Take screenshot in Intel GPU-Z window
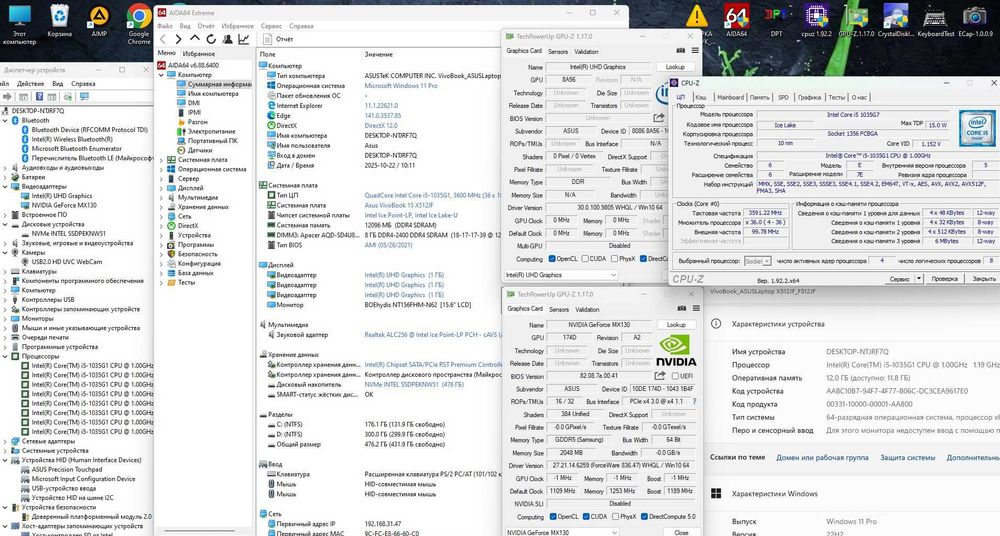1000x536 pixels. pyautogui.click(x=680, y=50)
